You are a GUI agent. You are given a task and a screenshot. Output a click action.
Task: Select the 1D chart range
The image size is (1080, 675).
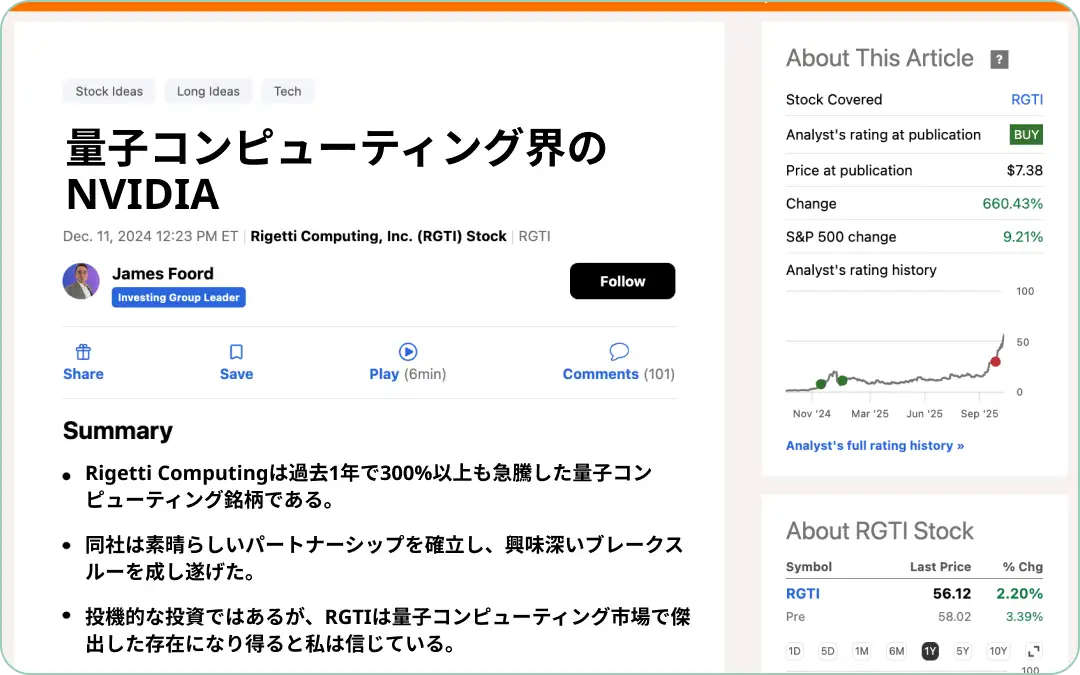(794, 651)
